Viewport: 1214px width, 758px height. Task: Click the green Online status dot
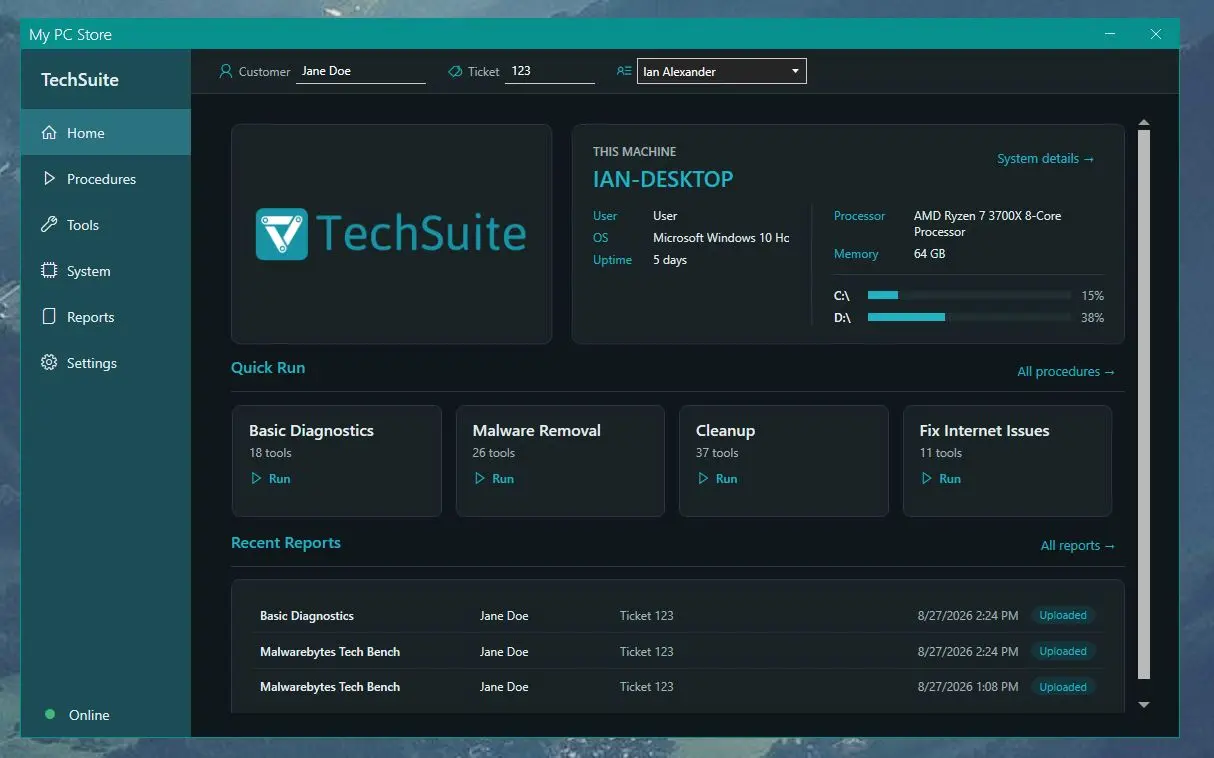coord(50,714)
